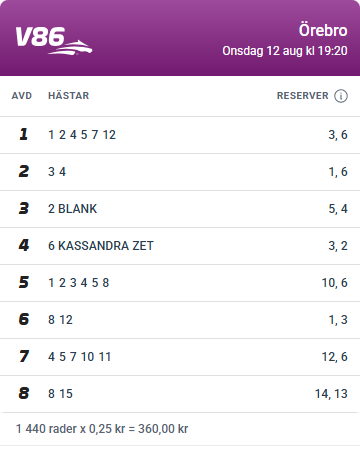Click the avdelning 6 number icon
Screen dimensions: 360x449
[x=24, y=319]
